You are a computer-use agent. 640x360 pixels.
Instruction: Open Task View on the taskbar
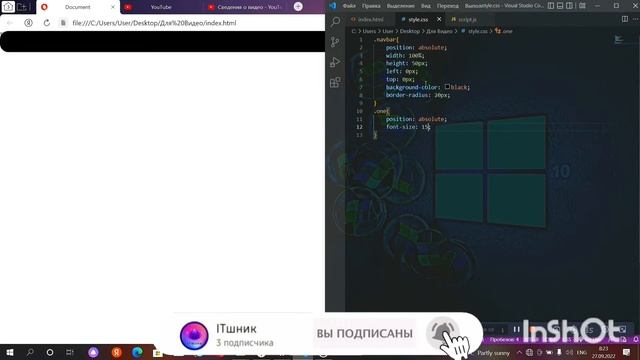70,352
